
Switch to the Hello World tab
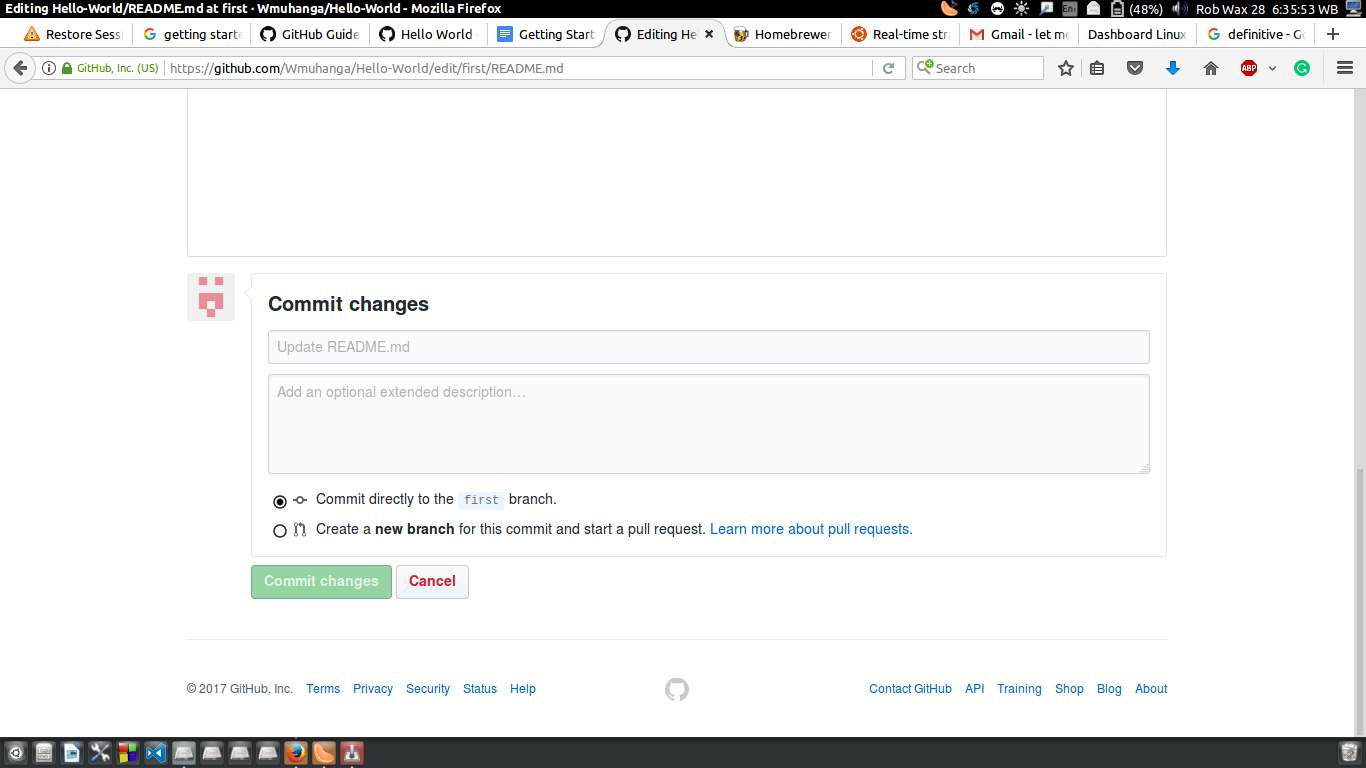coord(432,33)
